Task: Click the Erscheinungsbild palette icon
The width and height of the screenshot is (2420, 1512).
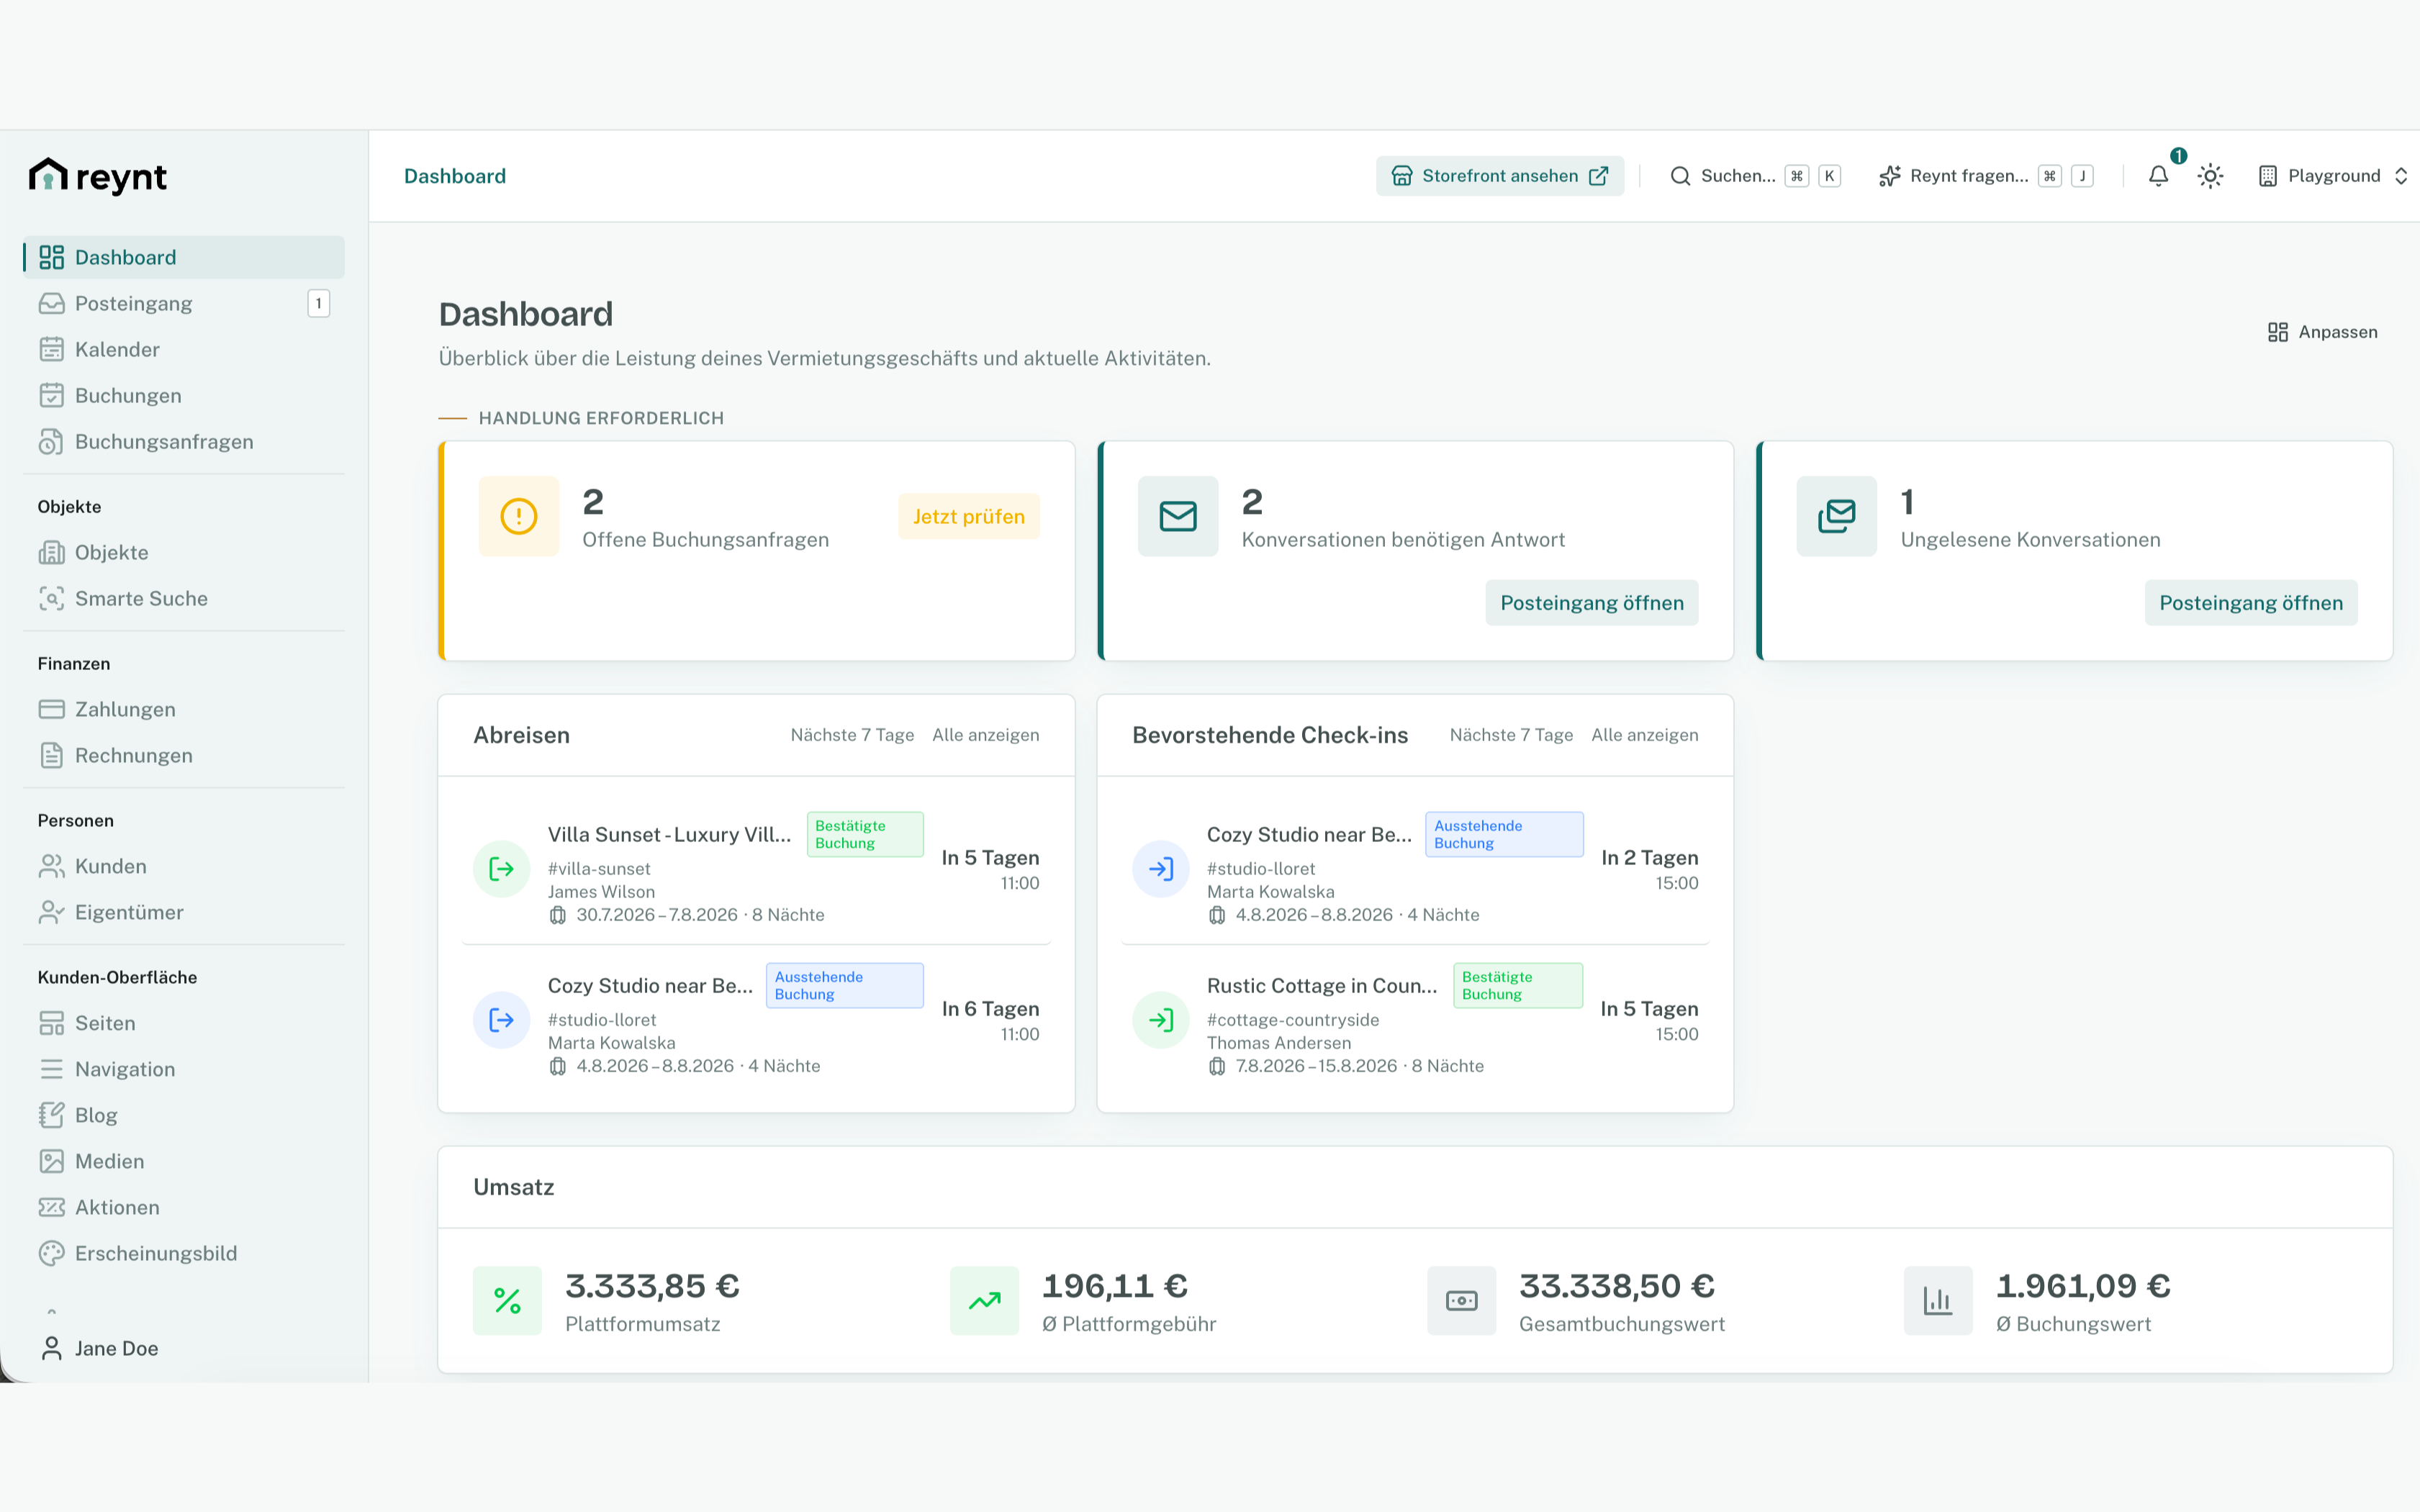Action: tap(51, 1253)
